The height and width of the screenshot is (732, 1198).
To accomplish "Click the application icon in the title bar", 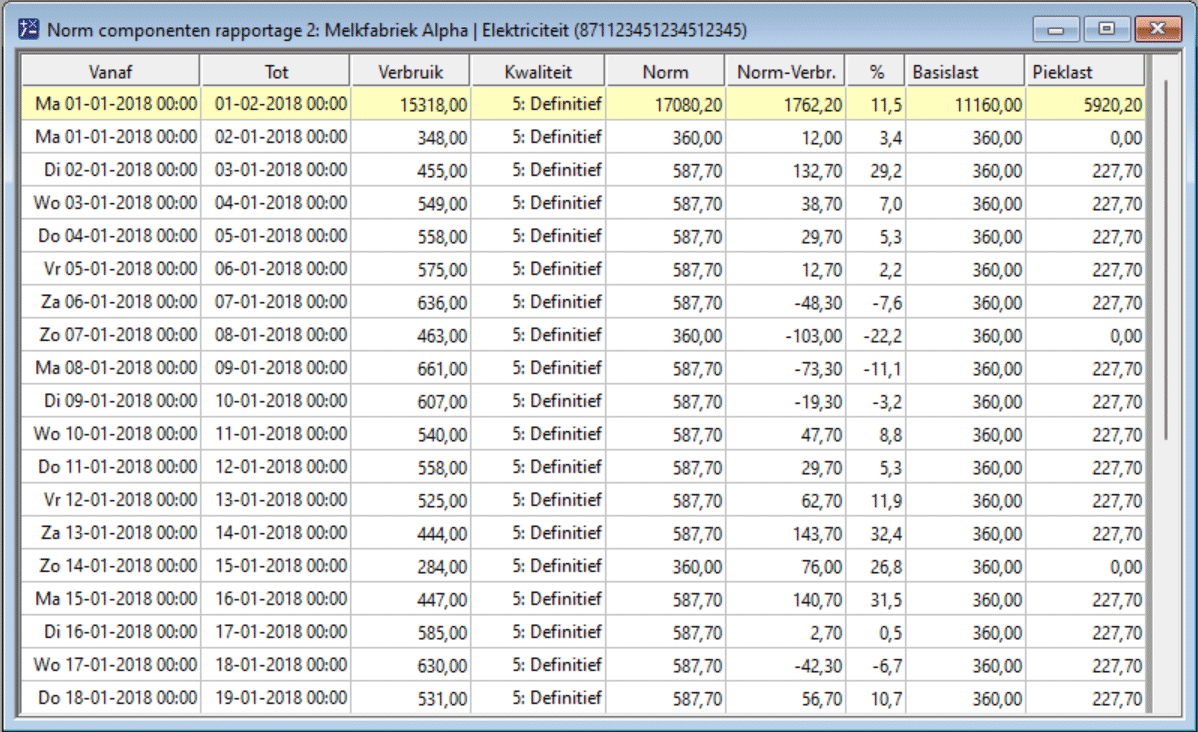I will pyautogui.click(x=28, y=29).
